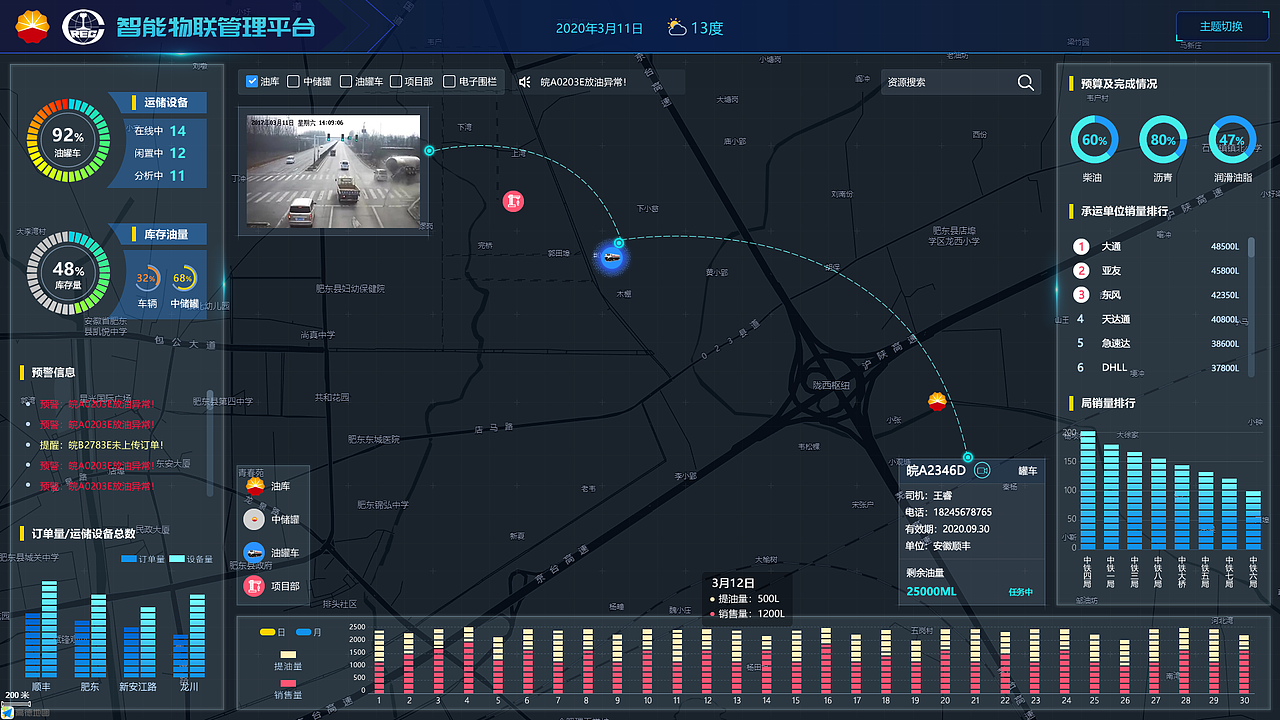Toggle the 月 series in the bottom chart legend
Image resolution: width=1280 pixels, height=720 pixels.
pos(309,632)
